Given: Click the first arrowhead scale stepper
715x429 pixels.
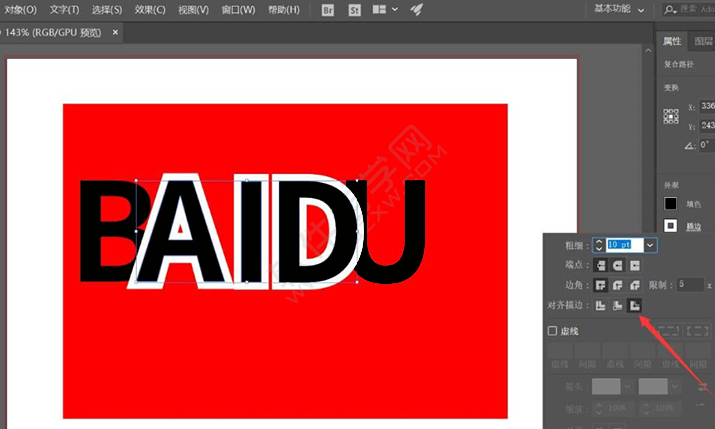Looking at the screenshot, I should tap(599, 408).
